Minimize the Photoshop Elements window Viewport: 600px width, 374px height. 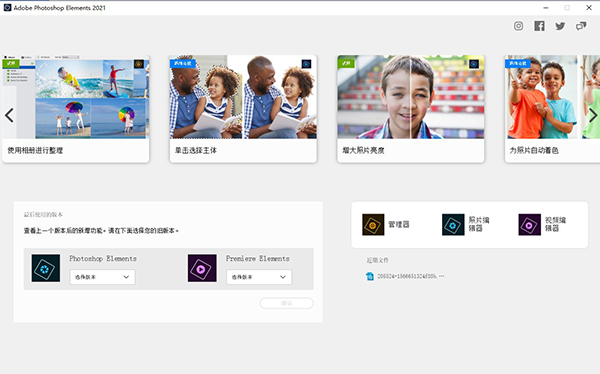coord(546,8)
